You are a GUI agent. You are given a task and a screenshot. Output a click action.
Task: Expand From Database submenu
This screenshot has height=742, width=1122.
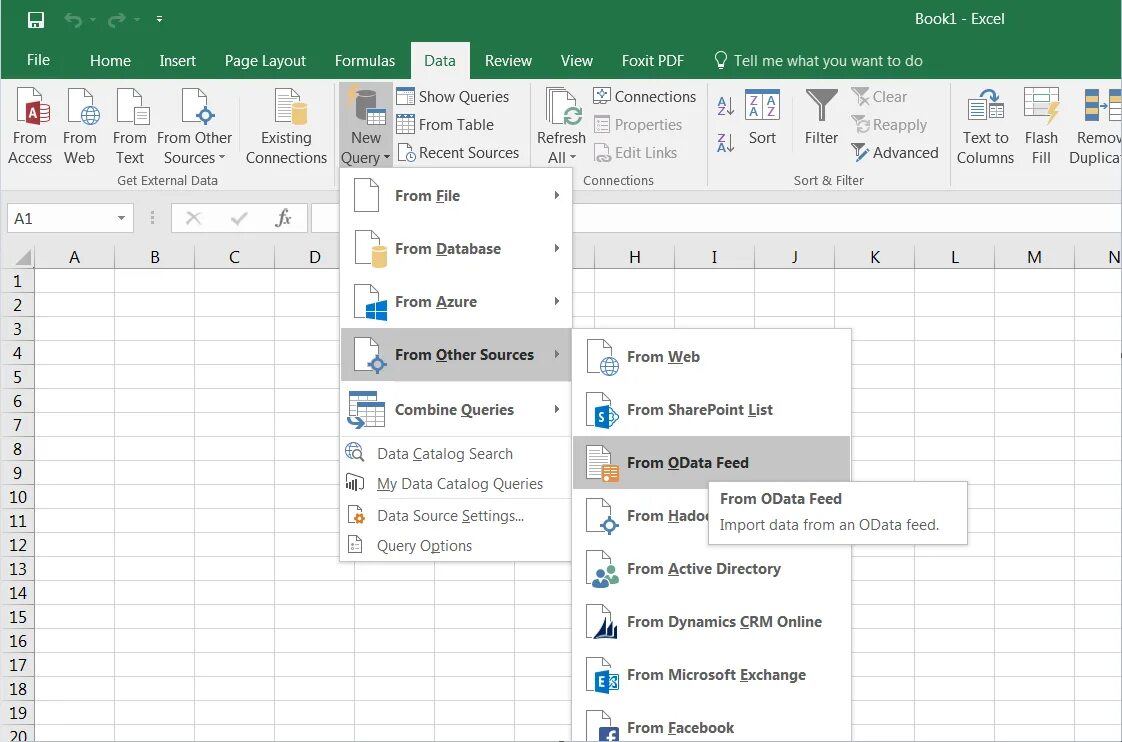tap(456, 248)
